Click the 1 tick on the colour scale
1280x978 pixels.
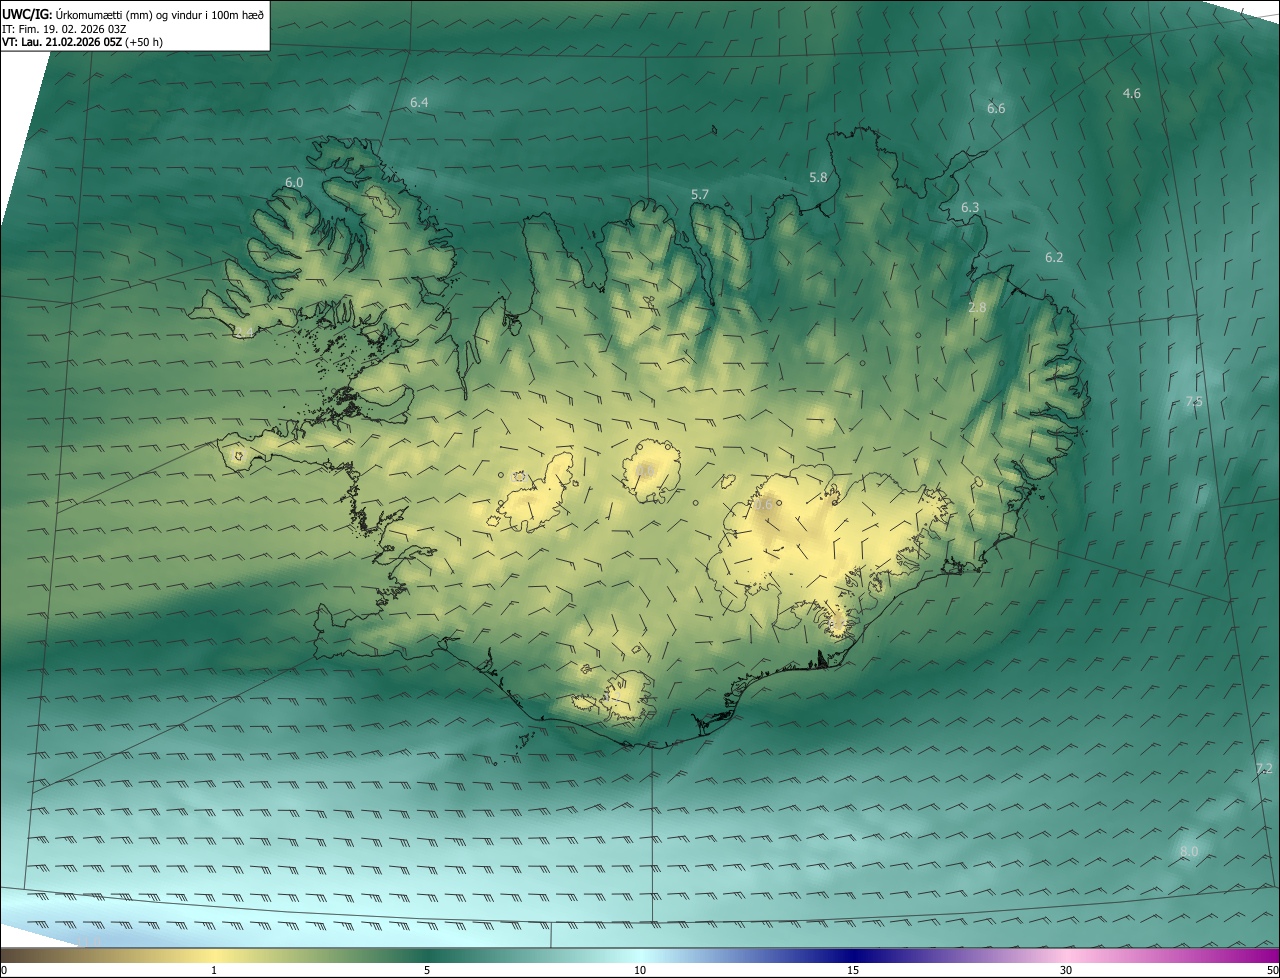pyautogui.click(x=214, y=970)
